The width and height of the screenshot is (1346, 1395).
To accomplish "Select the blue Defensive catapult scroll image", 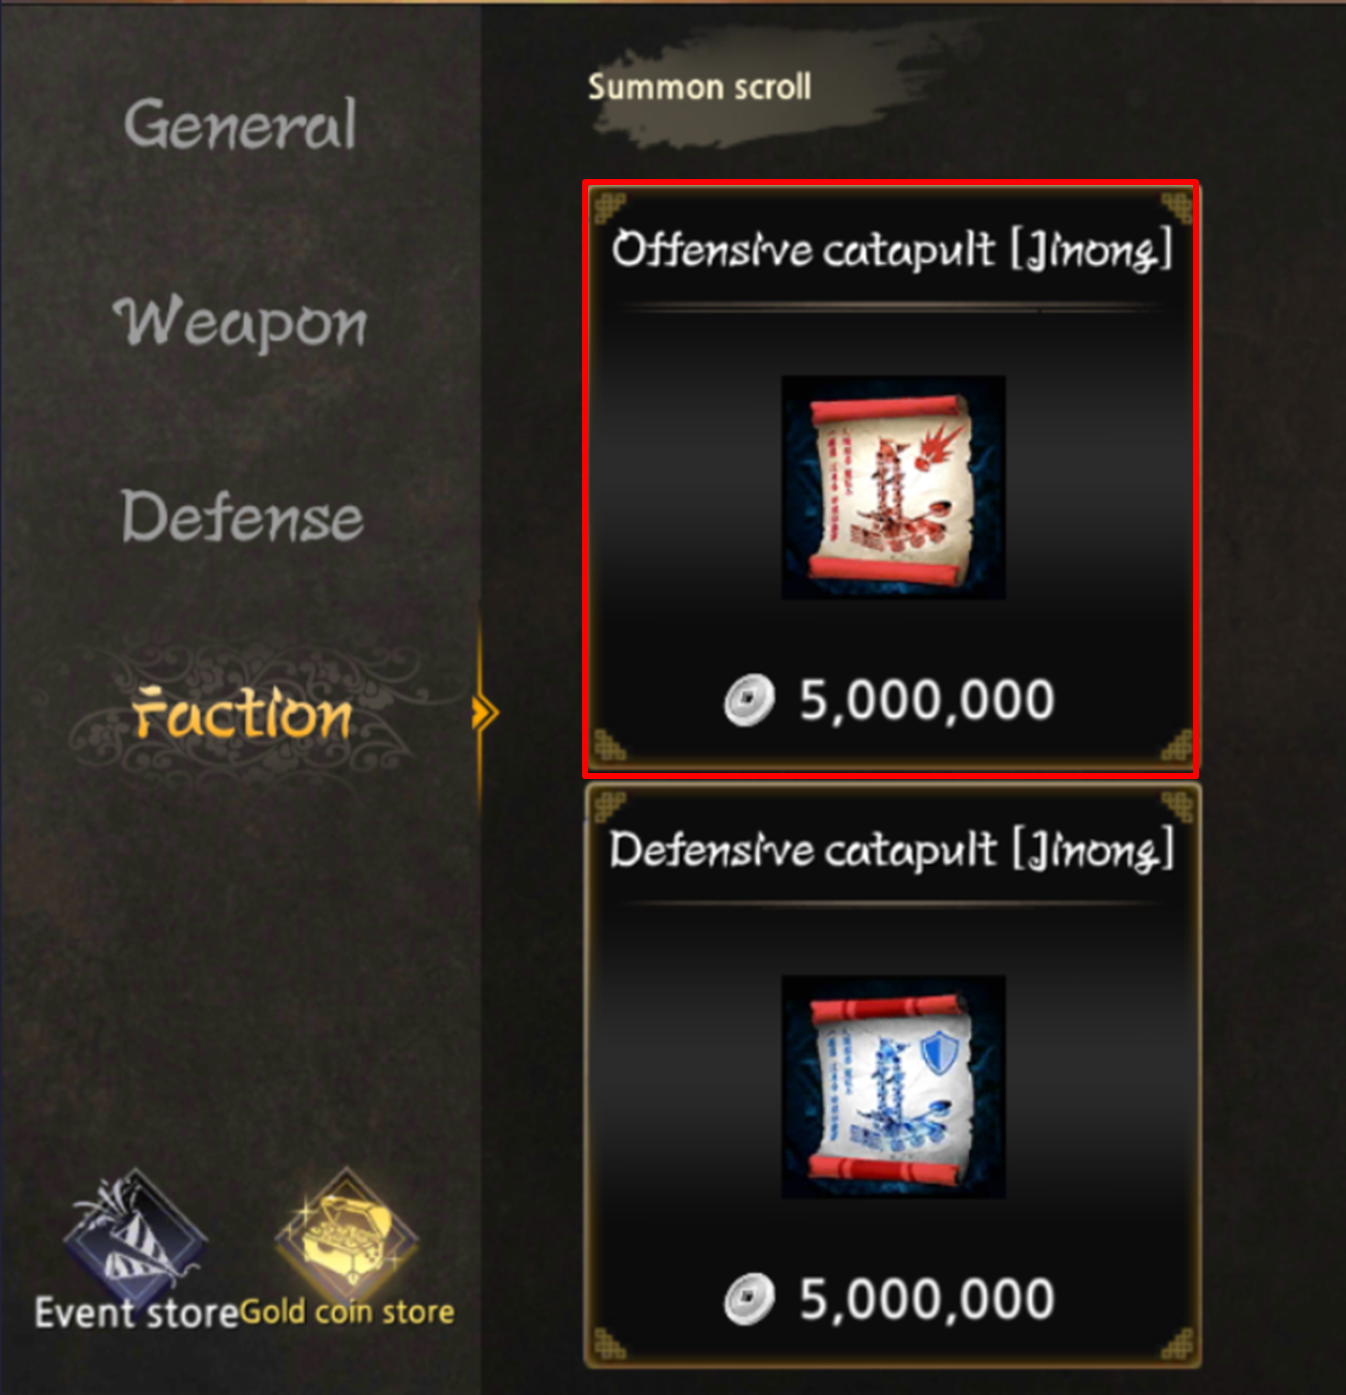I will 893,1086.
